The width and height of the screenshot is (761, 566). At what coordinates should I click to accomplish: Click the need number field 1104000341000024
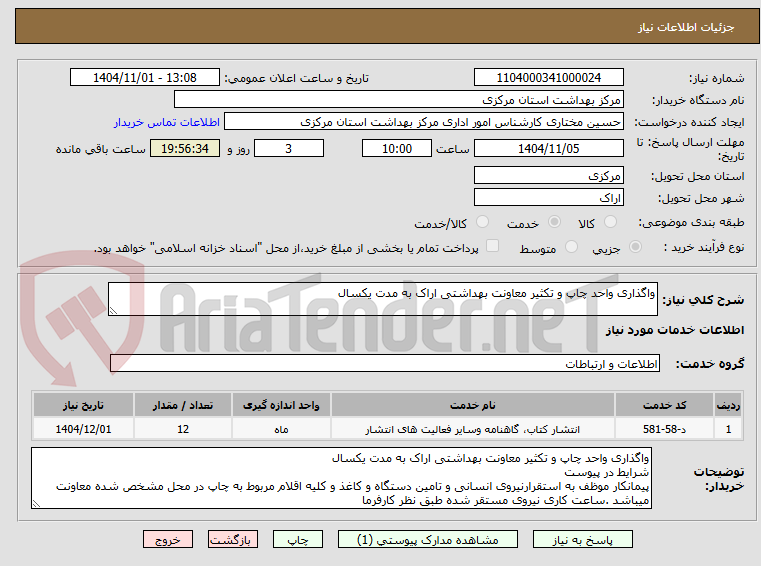coord(548,78)
